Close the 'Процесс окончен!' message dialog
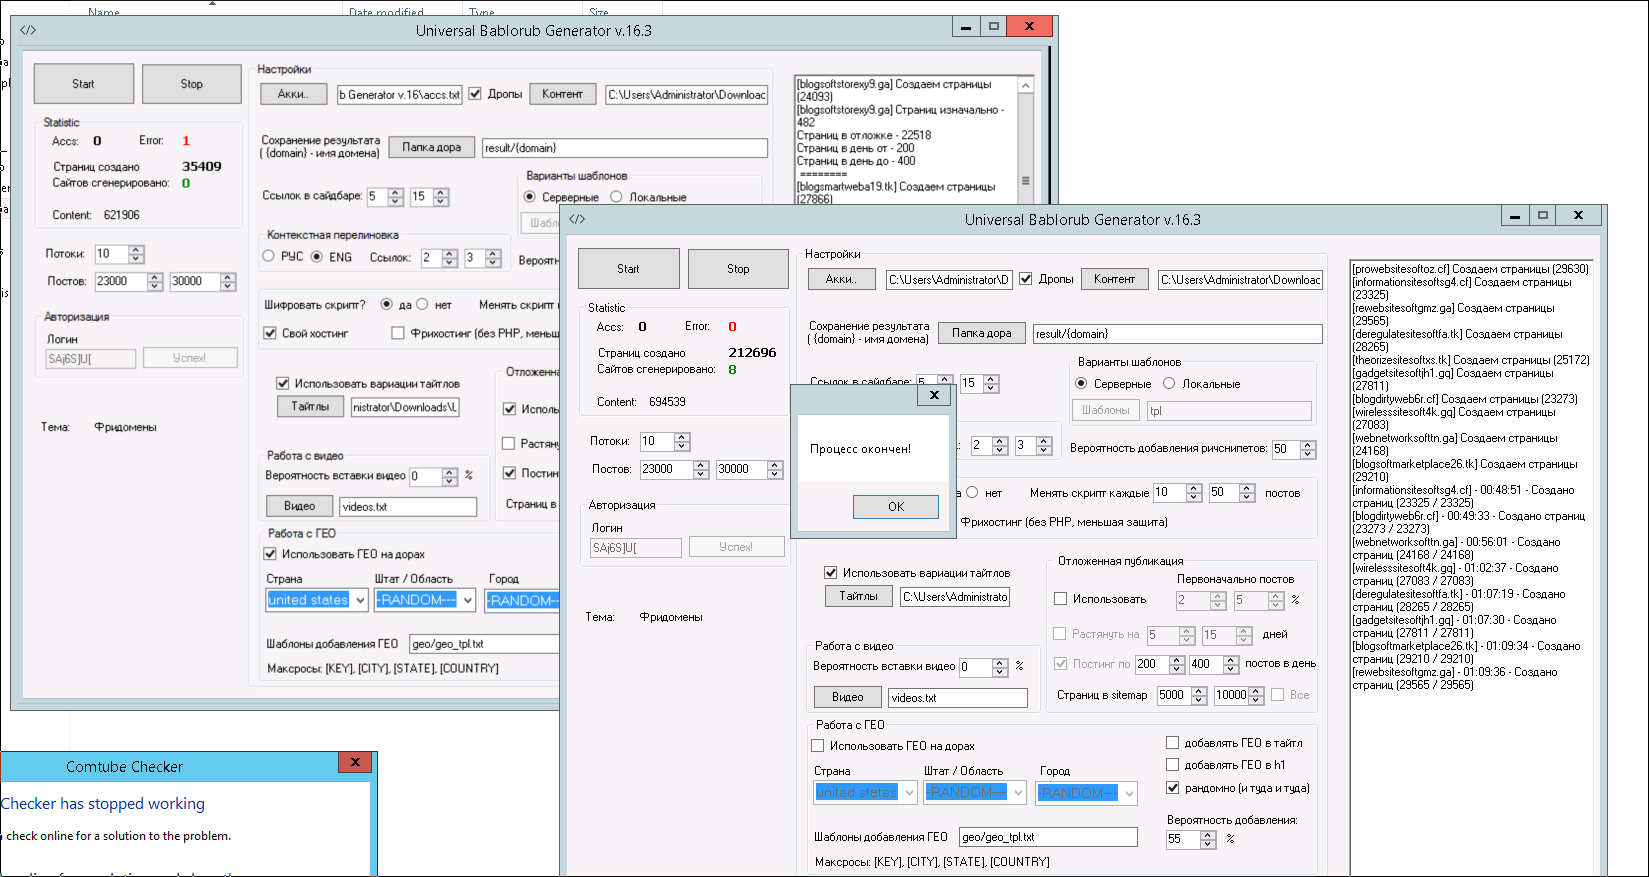Viewport: 1649px width, 877px height. (934, 395)
